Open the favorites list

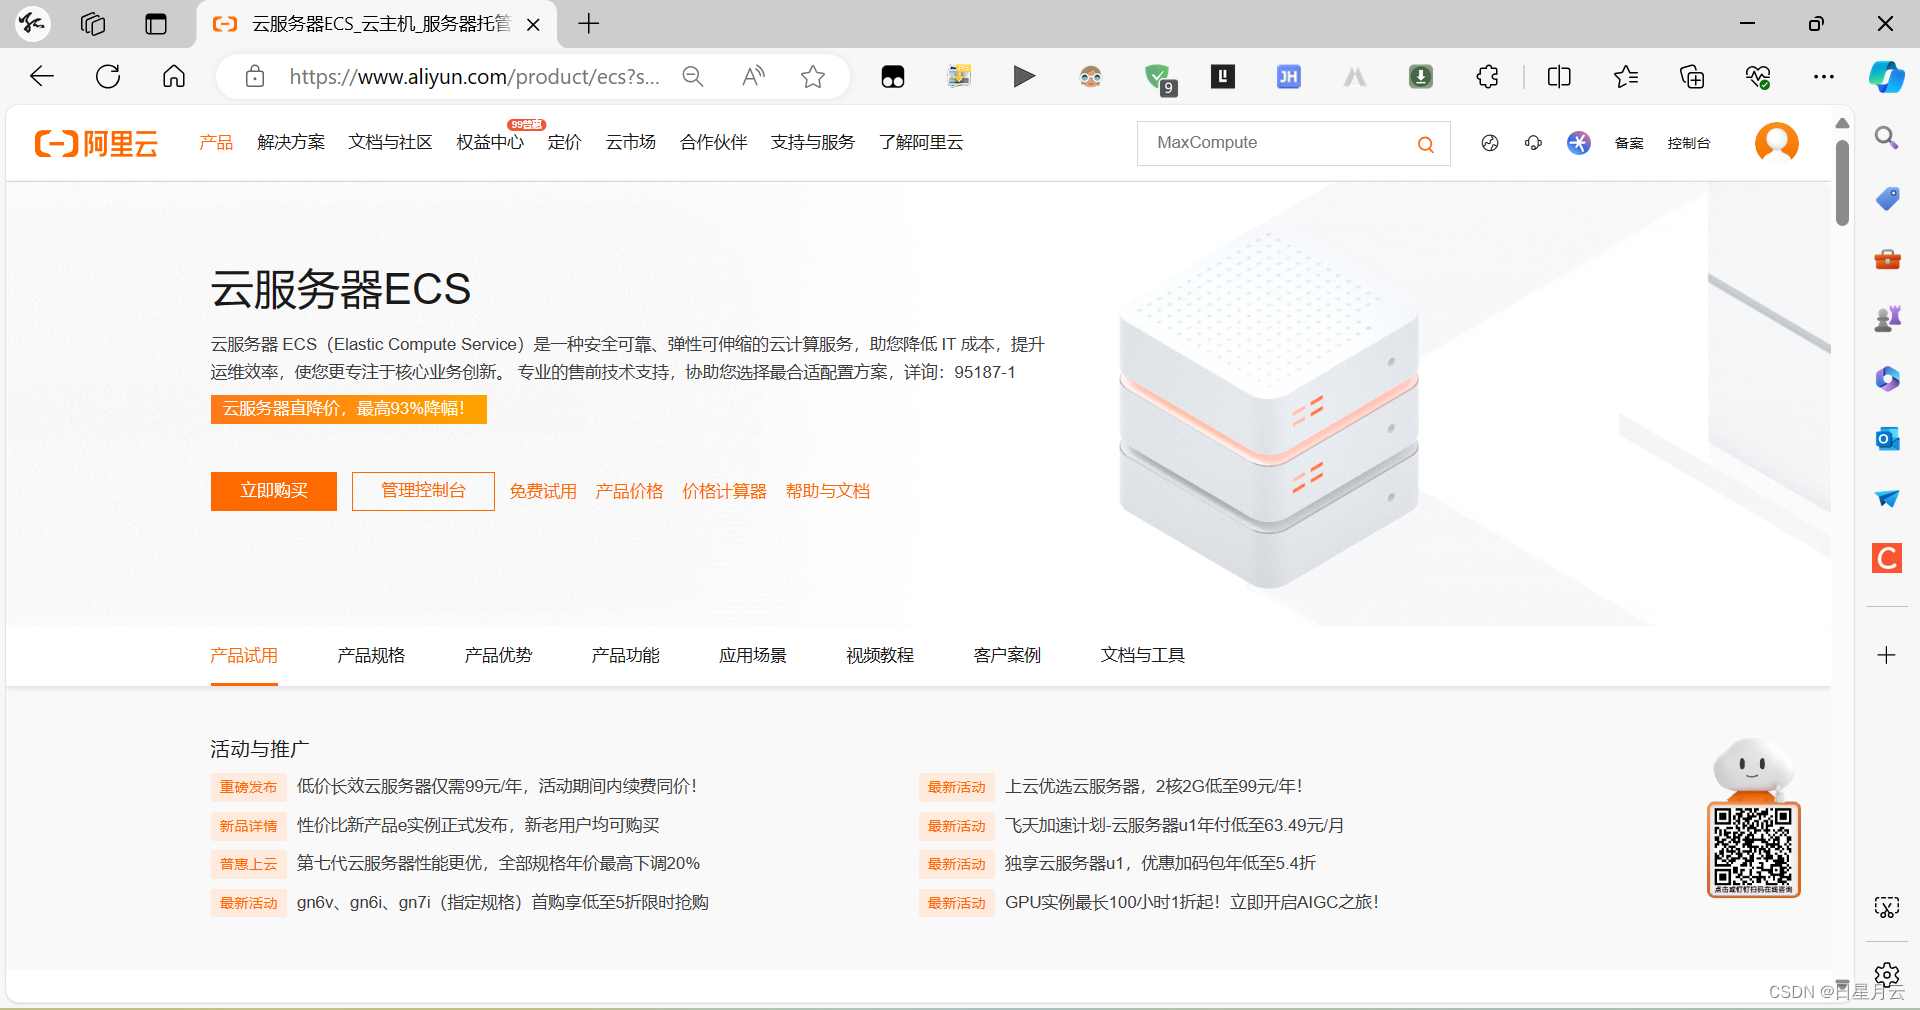[1626, 77]
